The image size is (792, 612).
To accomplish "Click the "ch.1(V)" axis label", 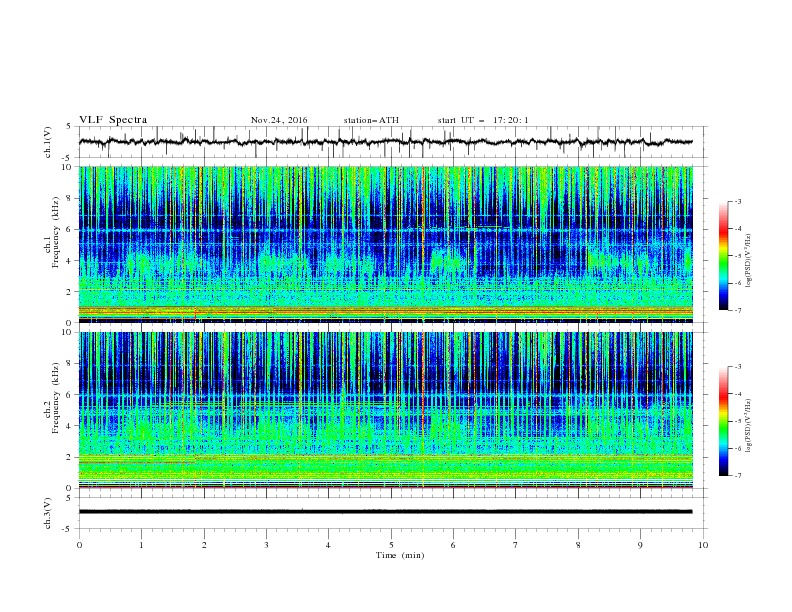I will pos(48,142).
